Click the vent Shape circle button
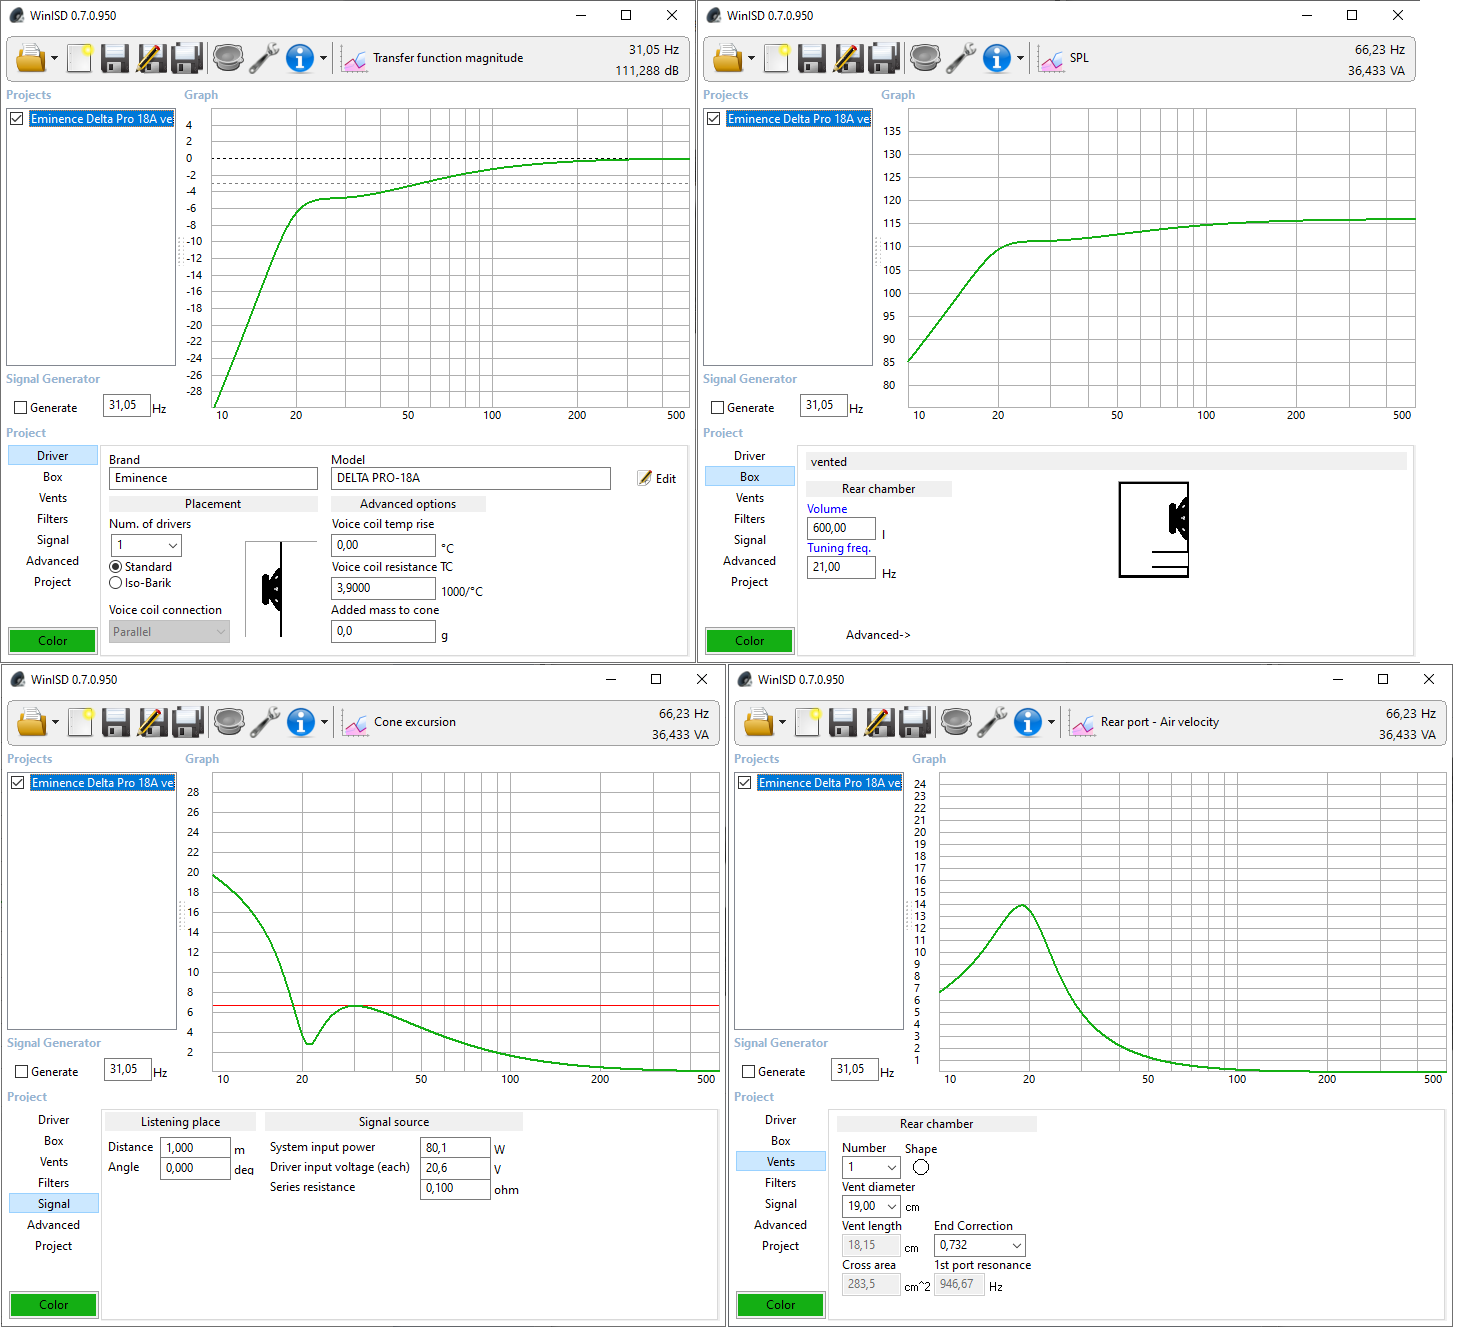The width and height of the screenshot is (1458, 1330). (921, 1167)
